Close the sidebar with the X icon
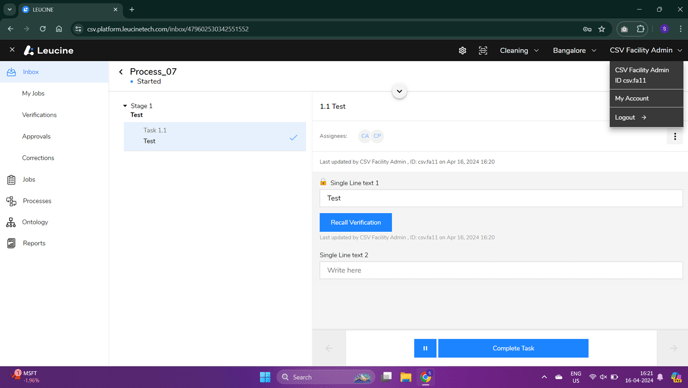The image size is (688, 388). pyautogui.click(x=12, y=50)
